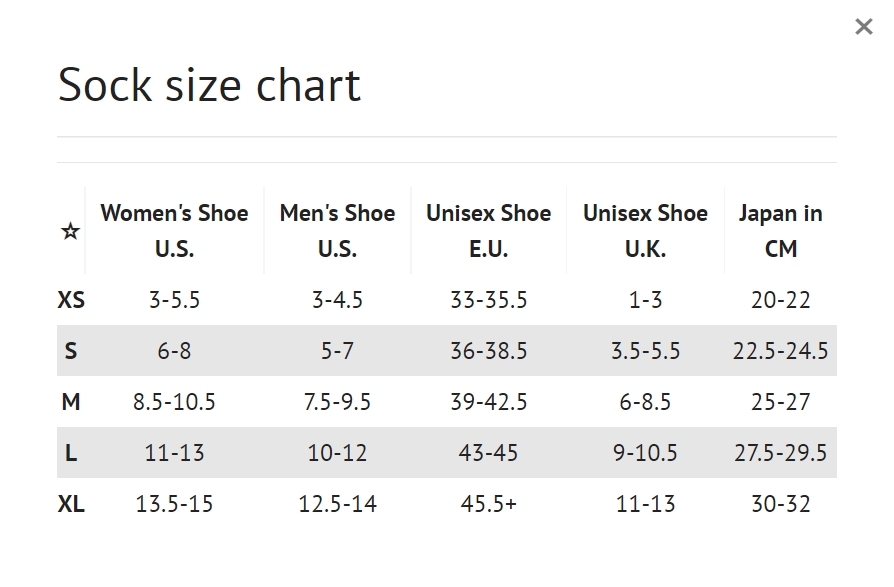Image resolution: width=894 pixels, height=587 pixels.
Task: Click the 9-10.5 U.K. large cell
Action: [645, 453]
